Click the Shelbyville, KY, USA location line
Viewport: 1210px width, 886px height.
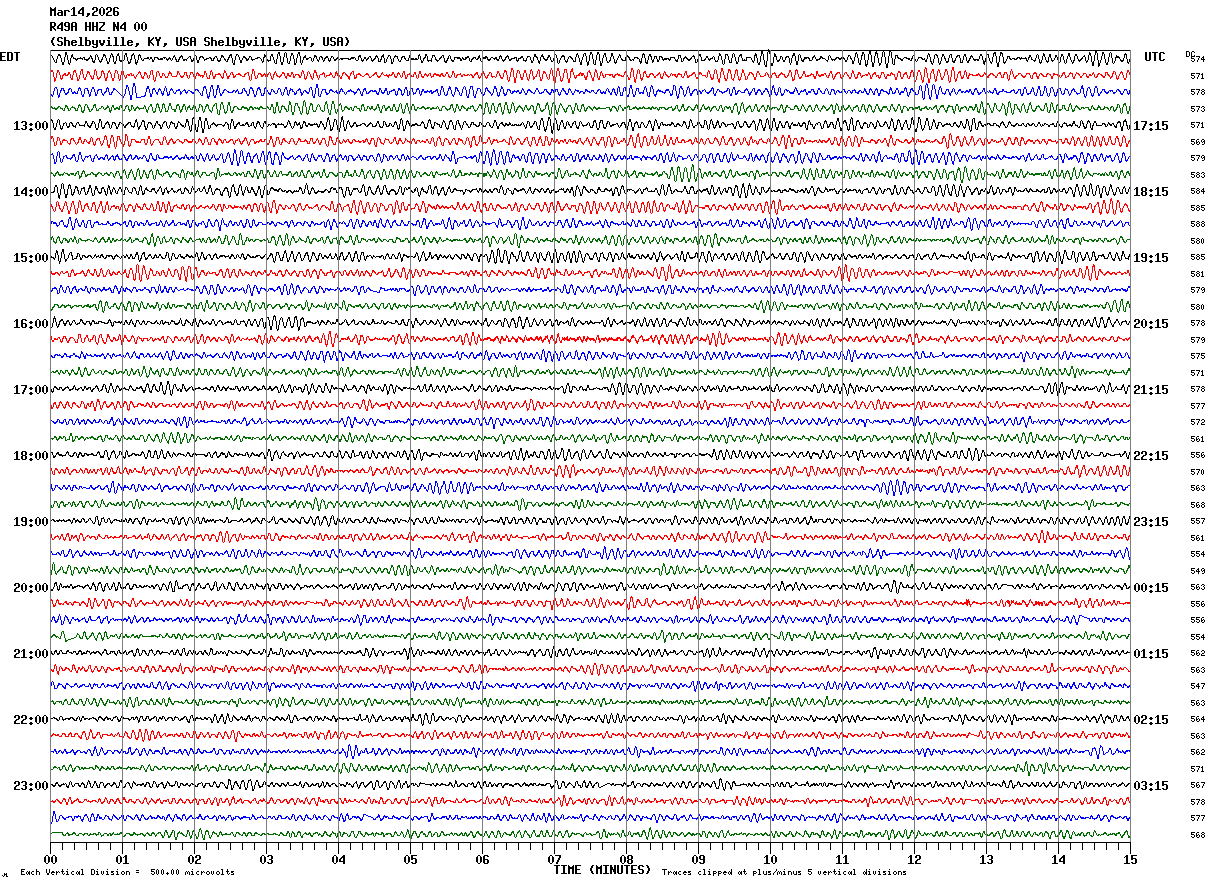click(x=200, y=42)
